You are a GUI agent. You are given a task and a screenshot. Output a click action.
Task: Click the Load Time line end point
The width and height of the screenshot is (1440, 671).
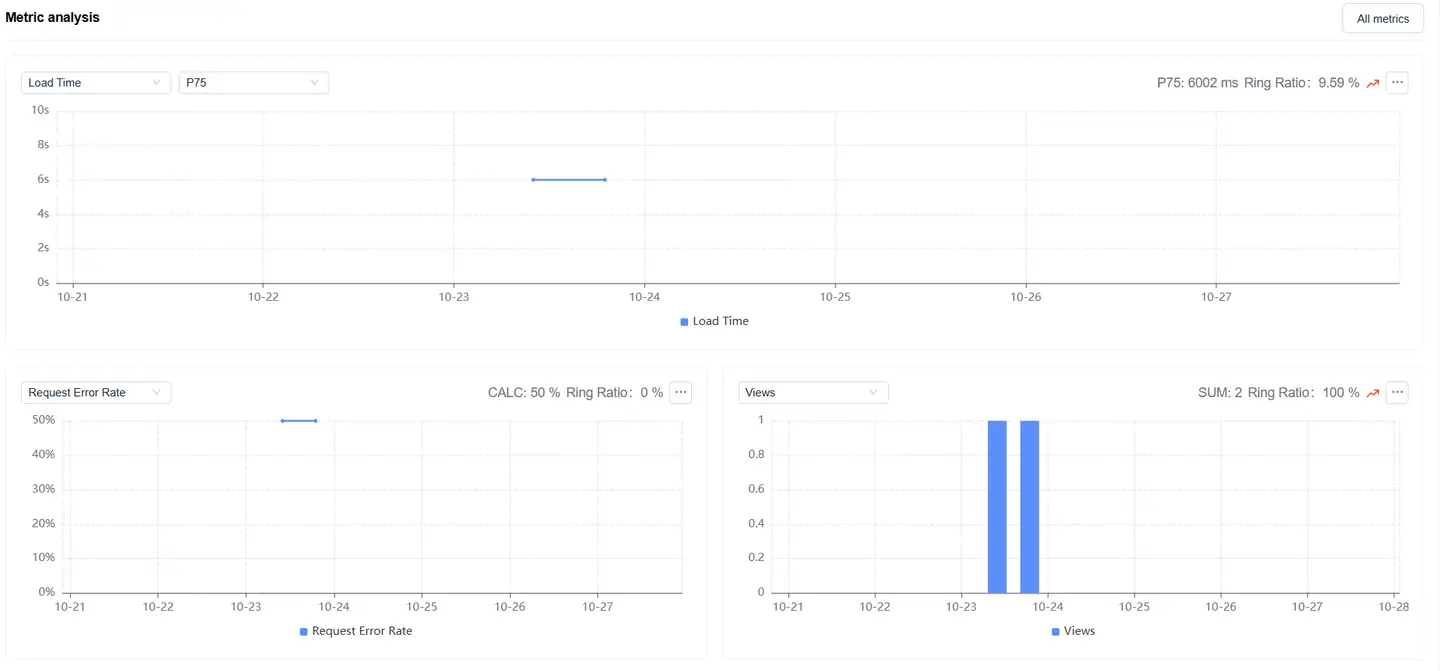point(605,180)
